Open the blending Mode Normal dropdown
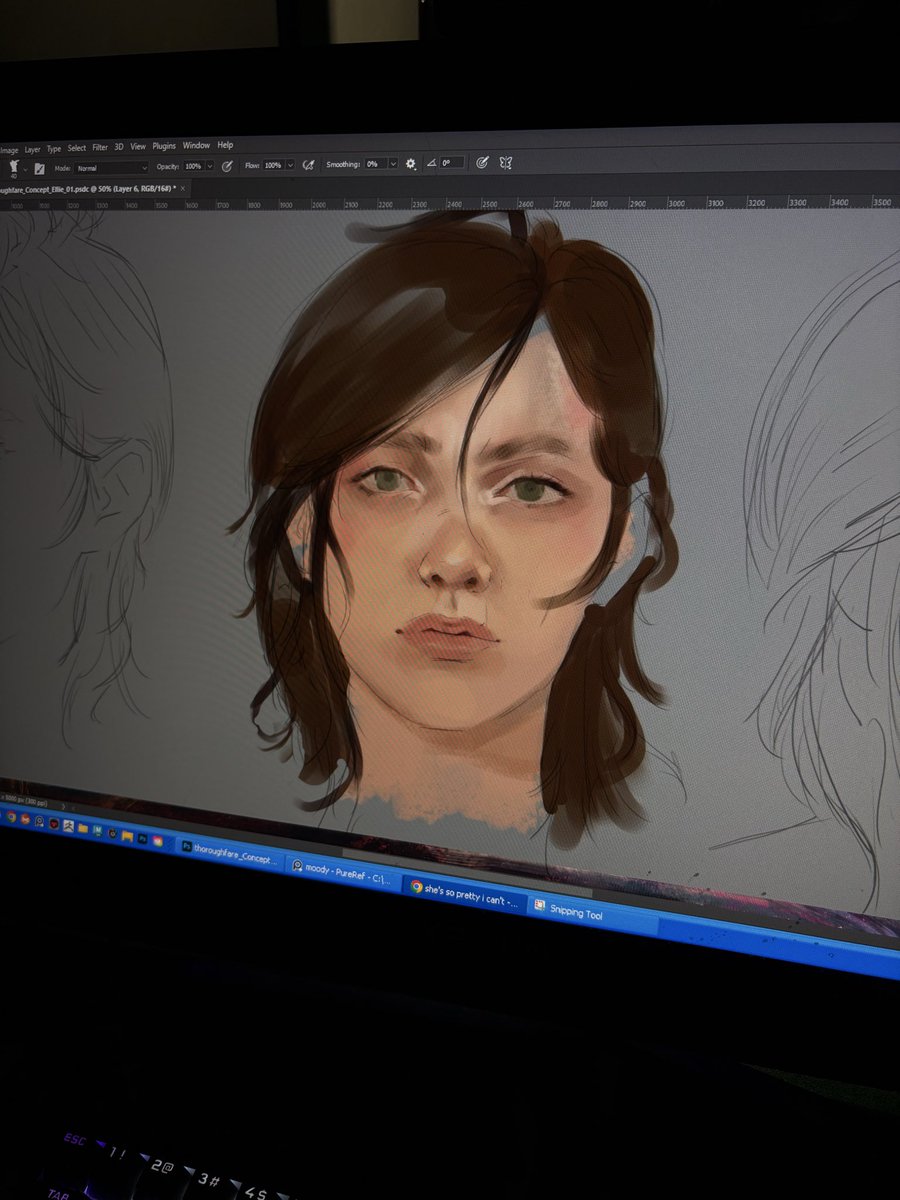This screenshot has height=1200, width=900. [111, 168]
